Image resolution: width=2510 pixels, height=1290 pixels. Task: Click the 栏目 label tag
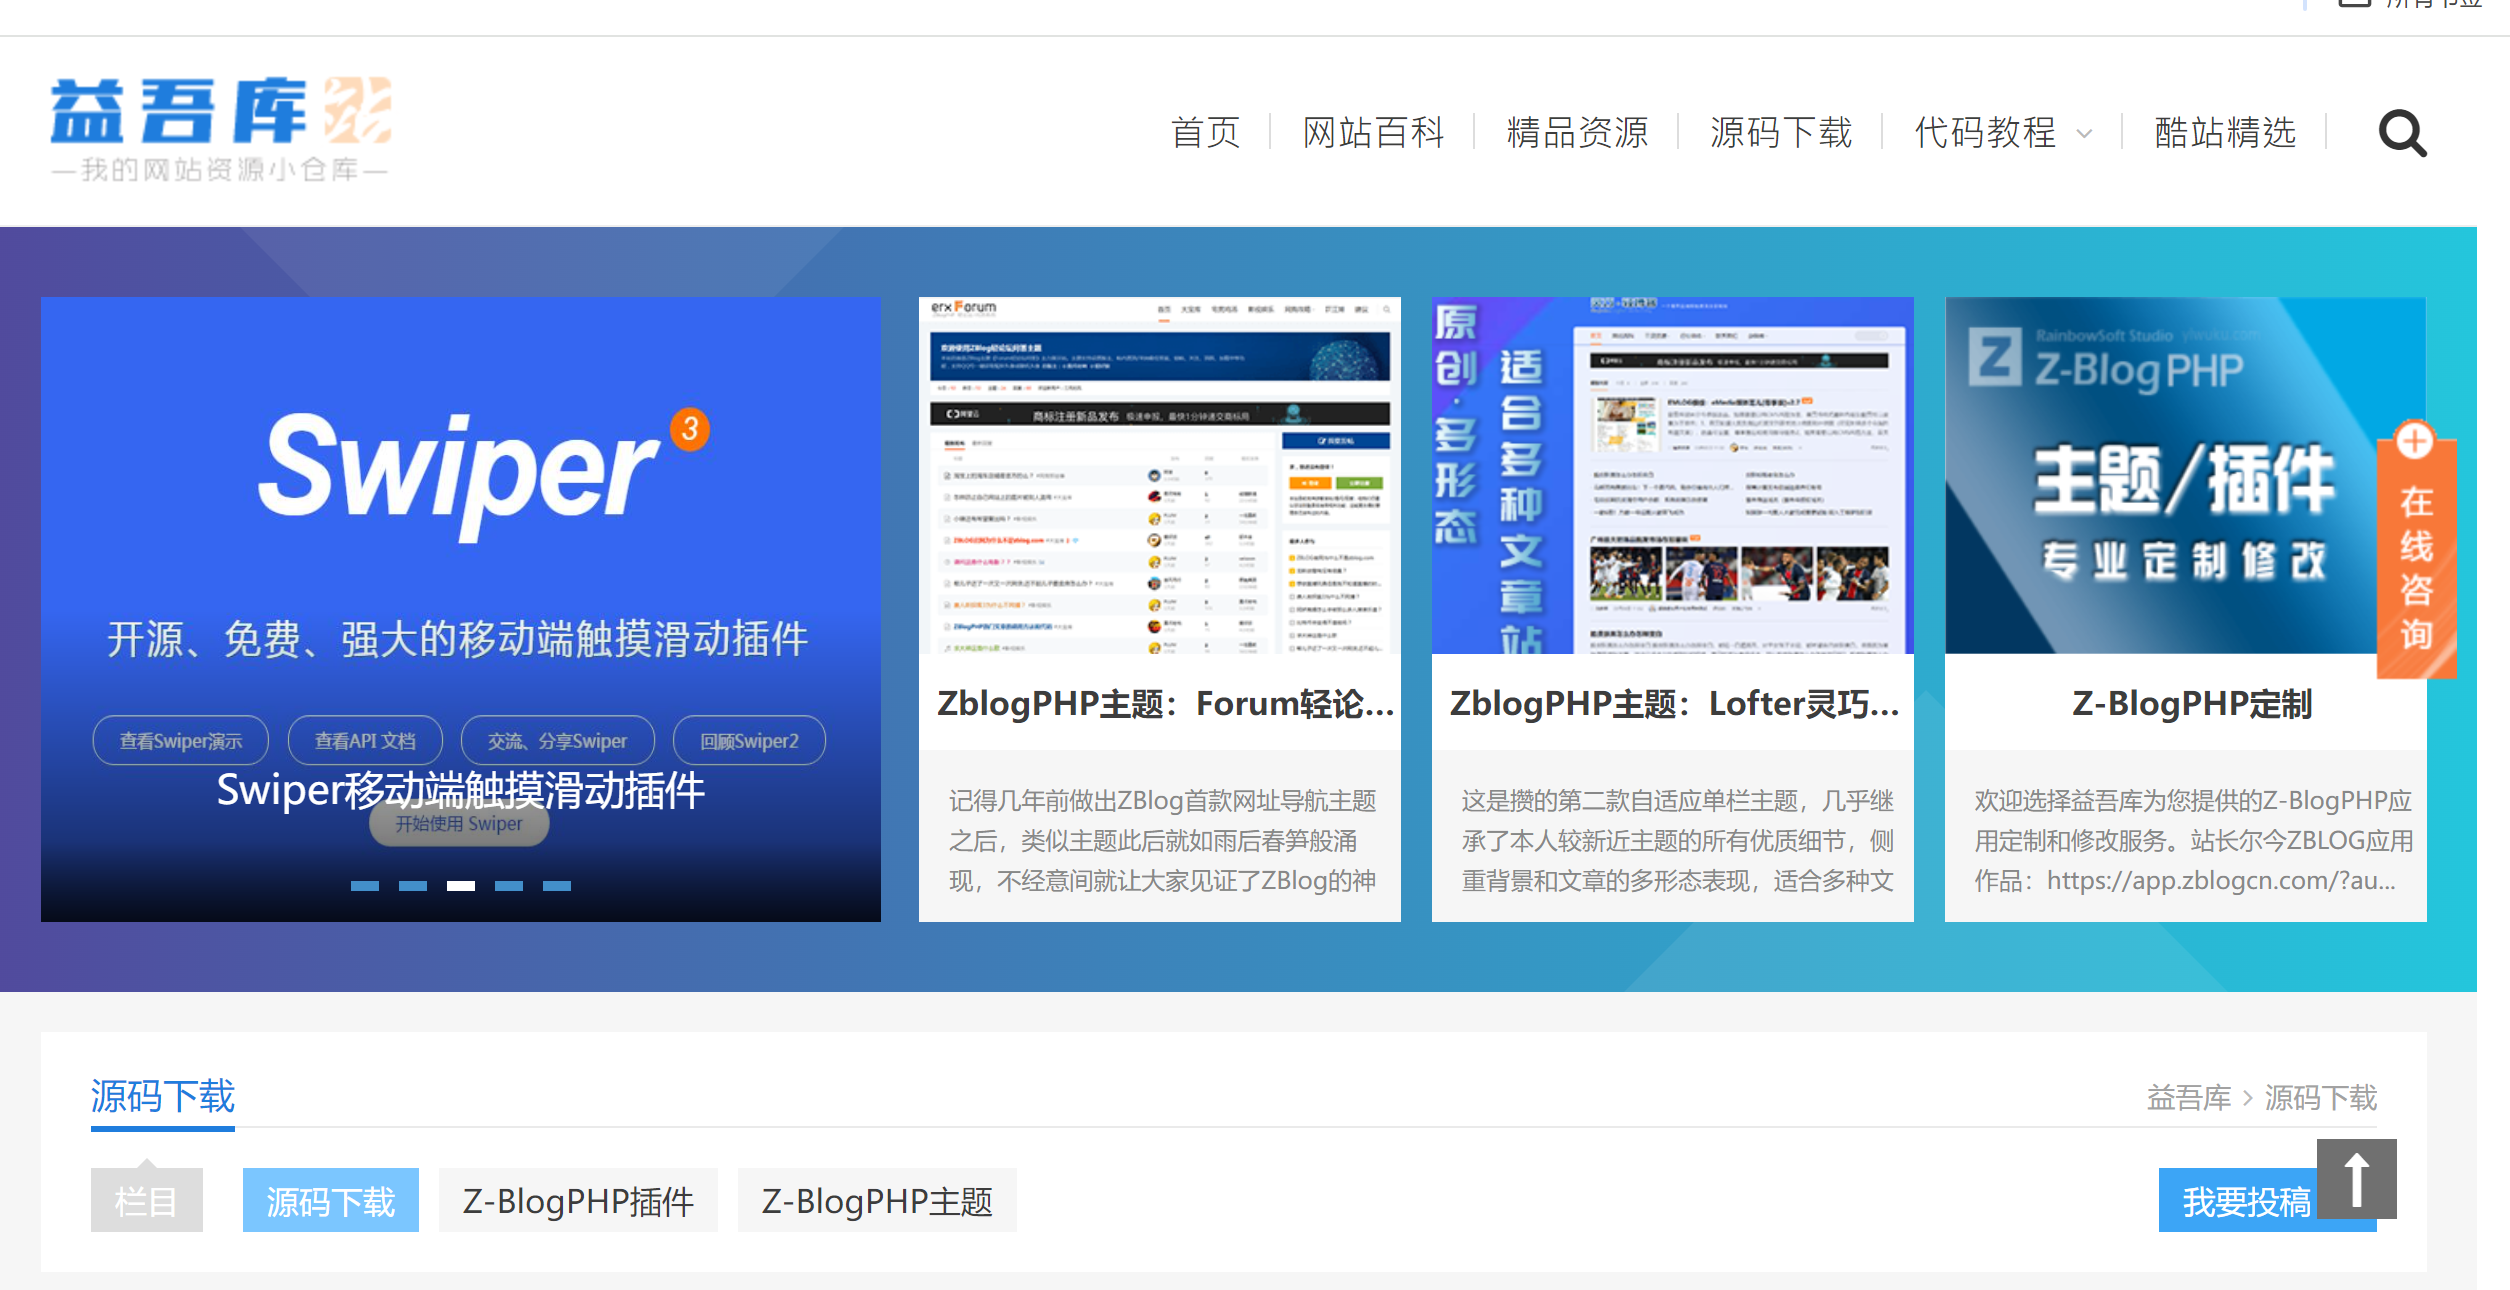click(147, 1200)
